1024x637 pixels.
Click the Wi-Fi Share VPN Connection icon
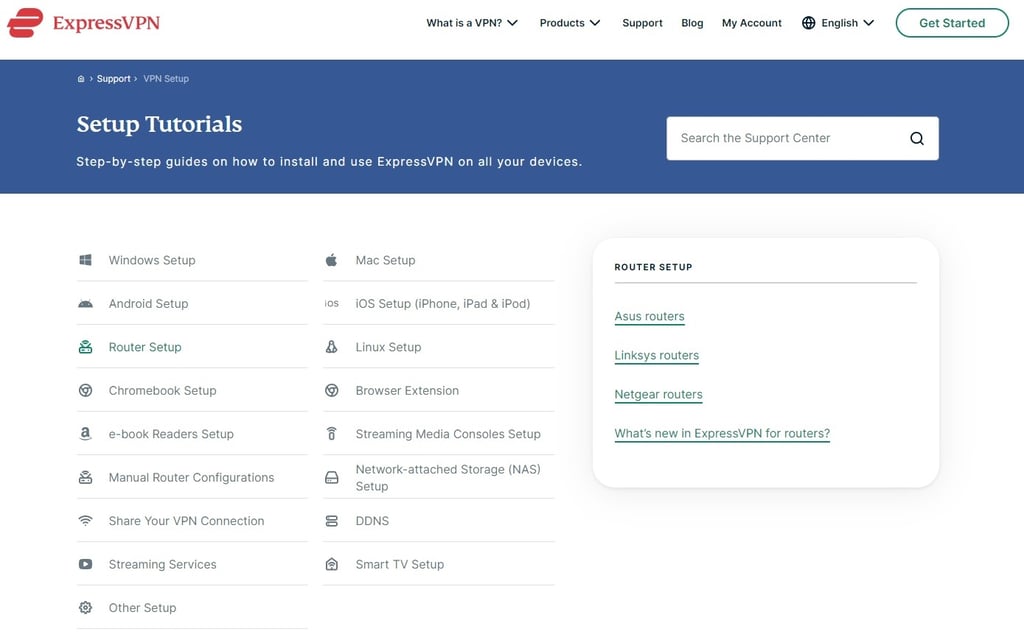(x=86, y=521)
